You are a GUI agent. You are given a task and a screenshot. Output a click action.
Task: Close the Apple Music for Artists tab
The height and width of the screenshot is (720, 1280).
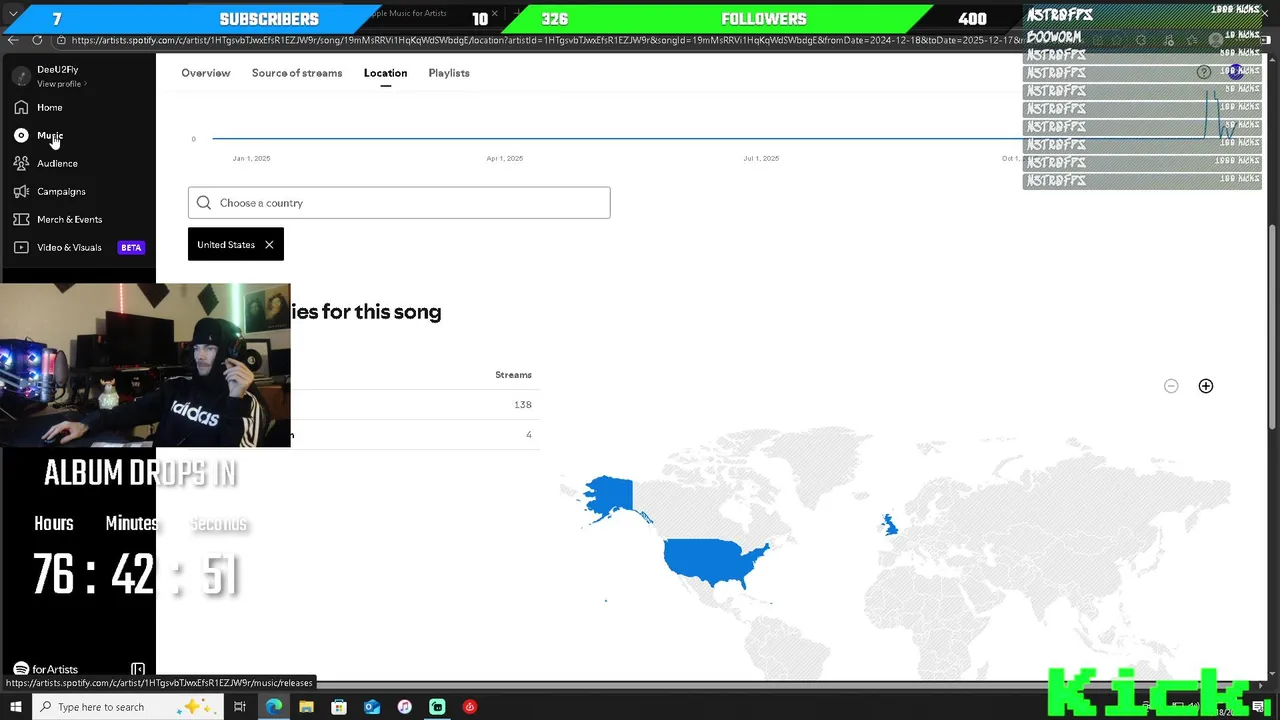click(x=494, y=14)
